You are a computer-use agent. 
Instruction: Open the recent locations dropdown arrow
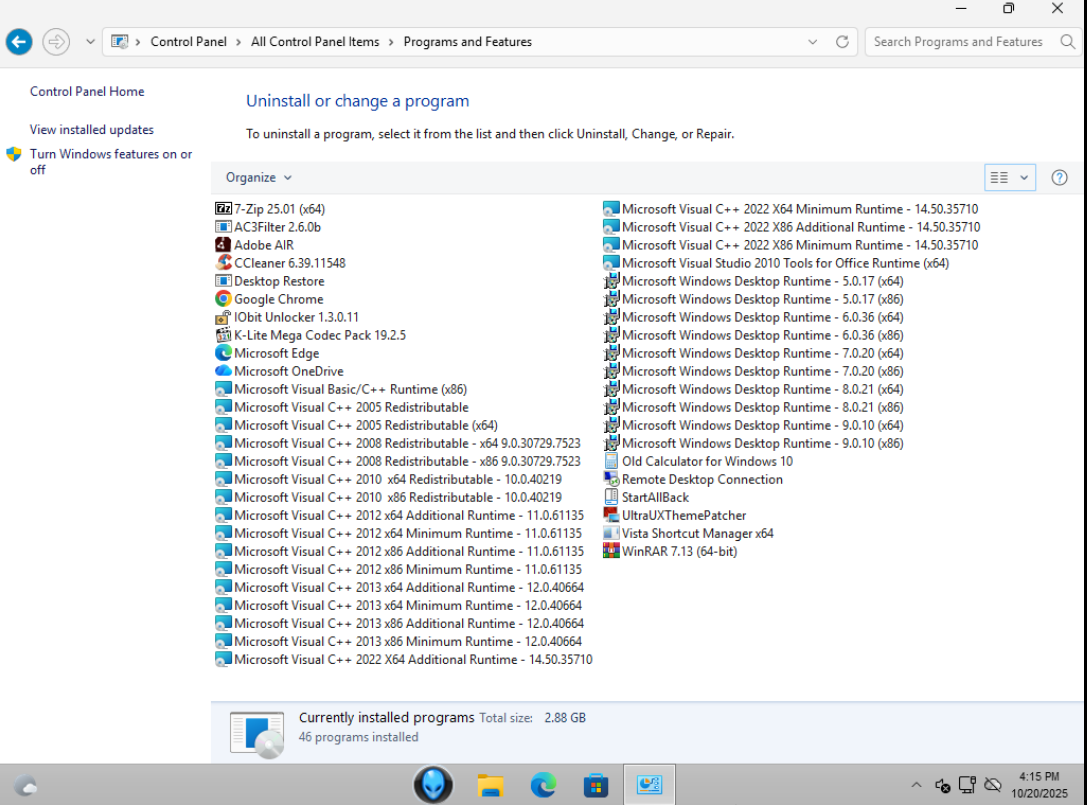(x=90, y=42)
